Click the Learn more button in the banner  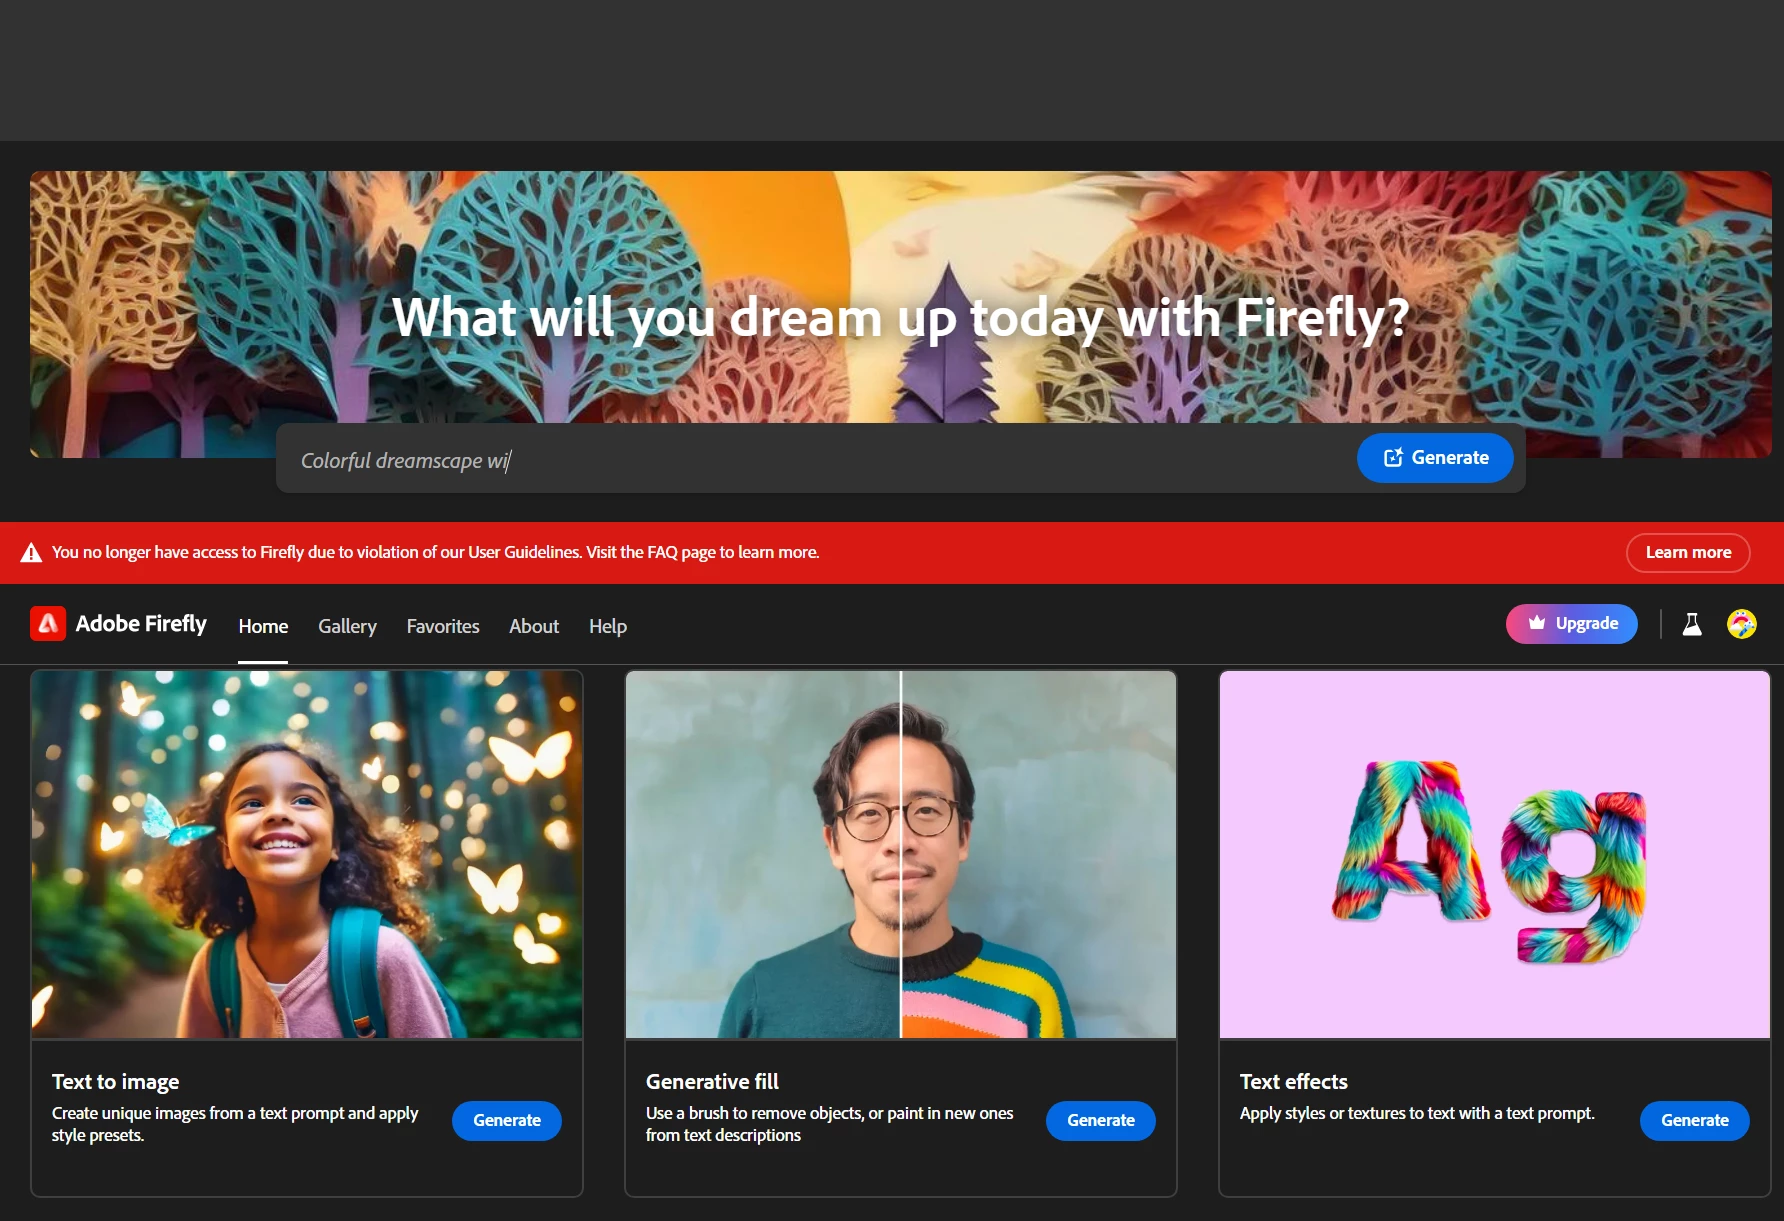[x=1688, y=553]
